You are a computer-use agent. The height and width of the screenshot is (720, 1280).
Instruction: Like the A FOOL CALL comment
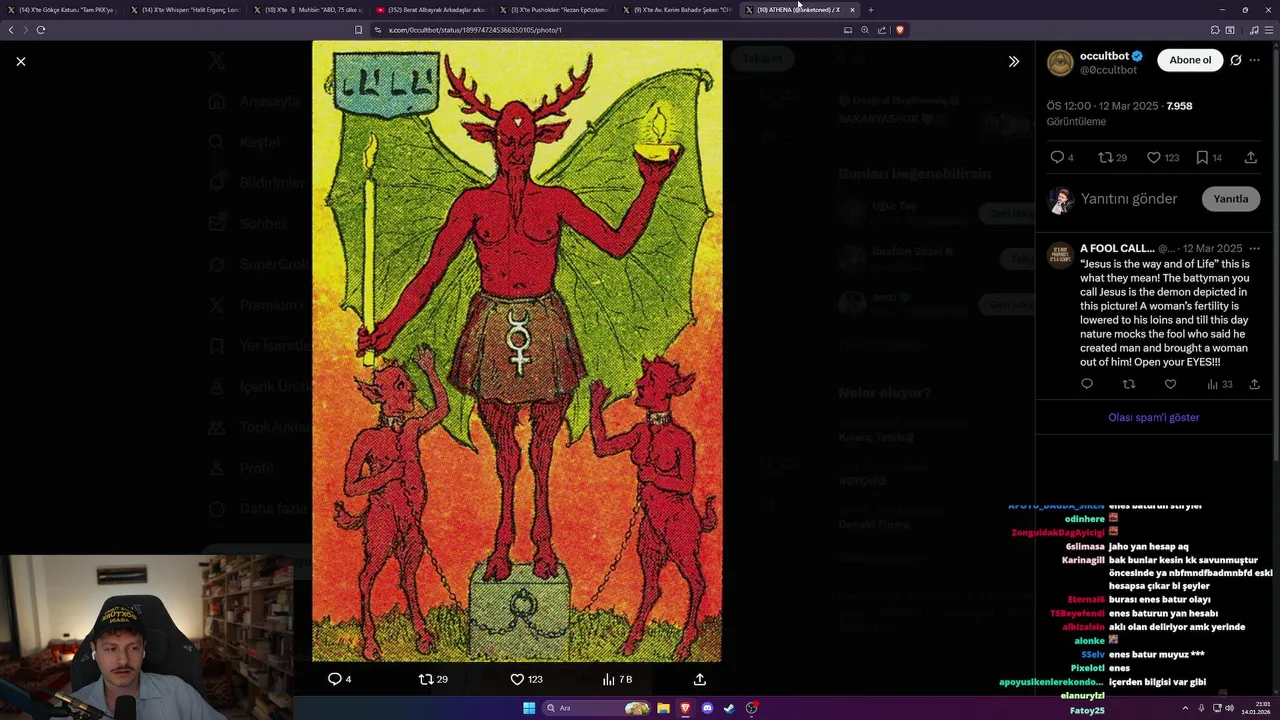coord(1170,384)
